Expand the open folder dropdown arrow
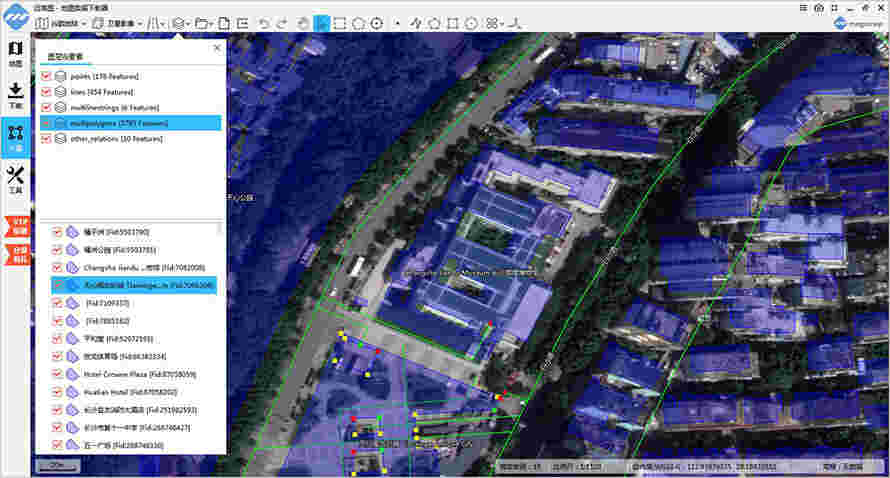The height and width of the screenshot is (478, 890). pyautogui.click(x=211, y=23)
